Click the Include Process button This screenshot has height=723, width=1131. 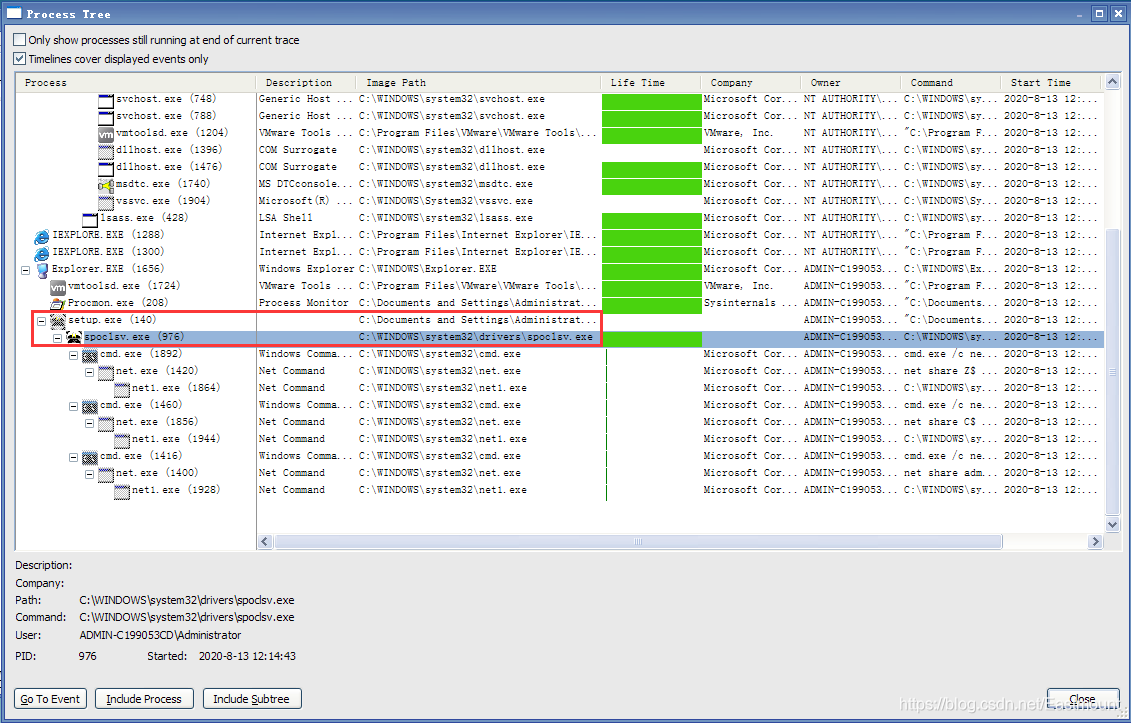coord(144,698)
